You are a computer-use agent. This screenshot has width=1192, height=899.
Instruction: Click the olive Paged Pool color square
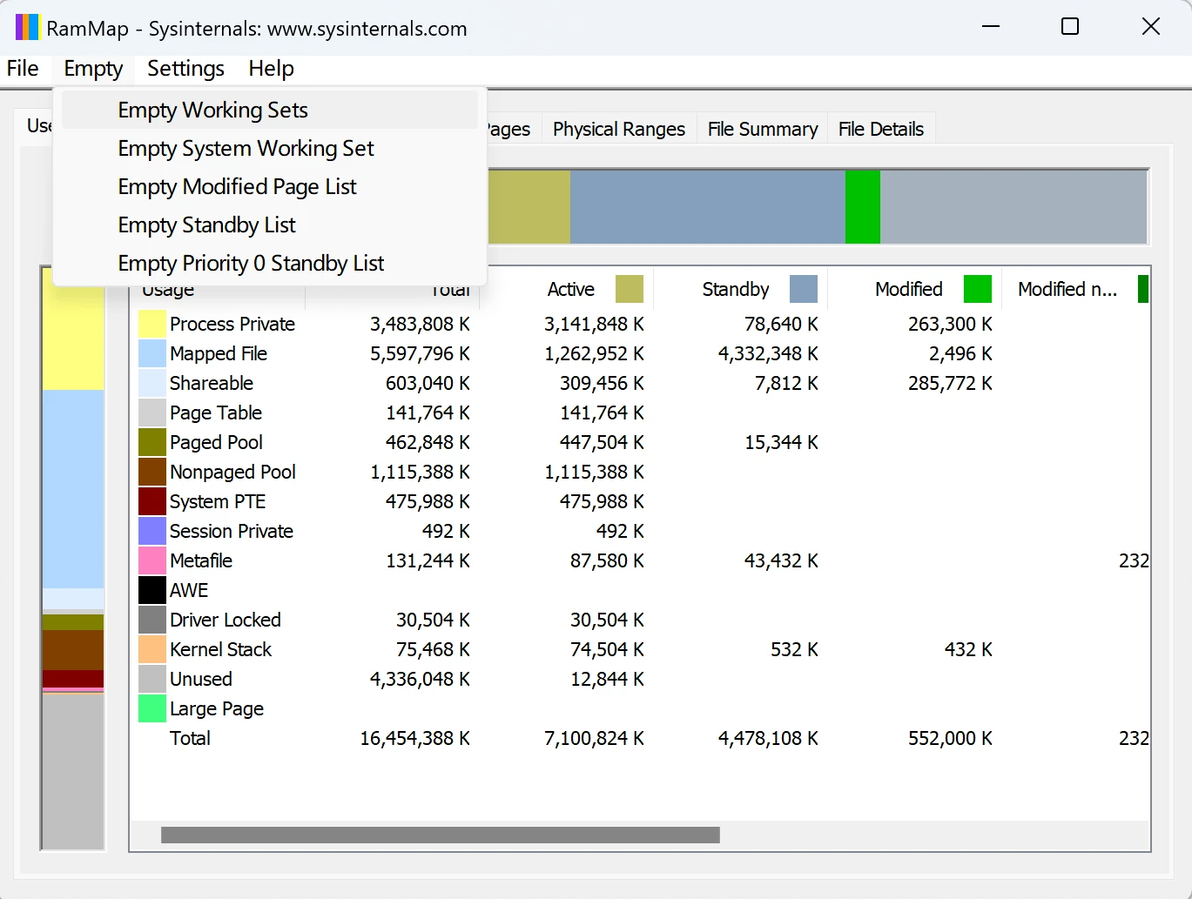[x=152, y=442]
